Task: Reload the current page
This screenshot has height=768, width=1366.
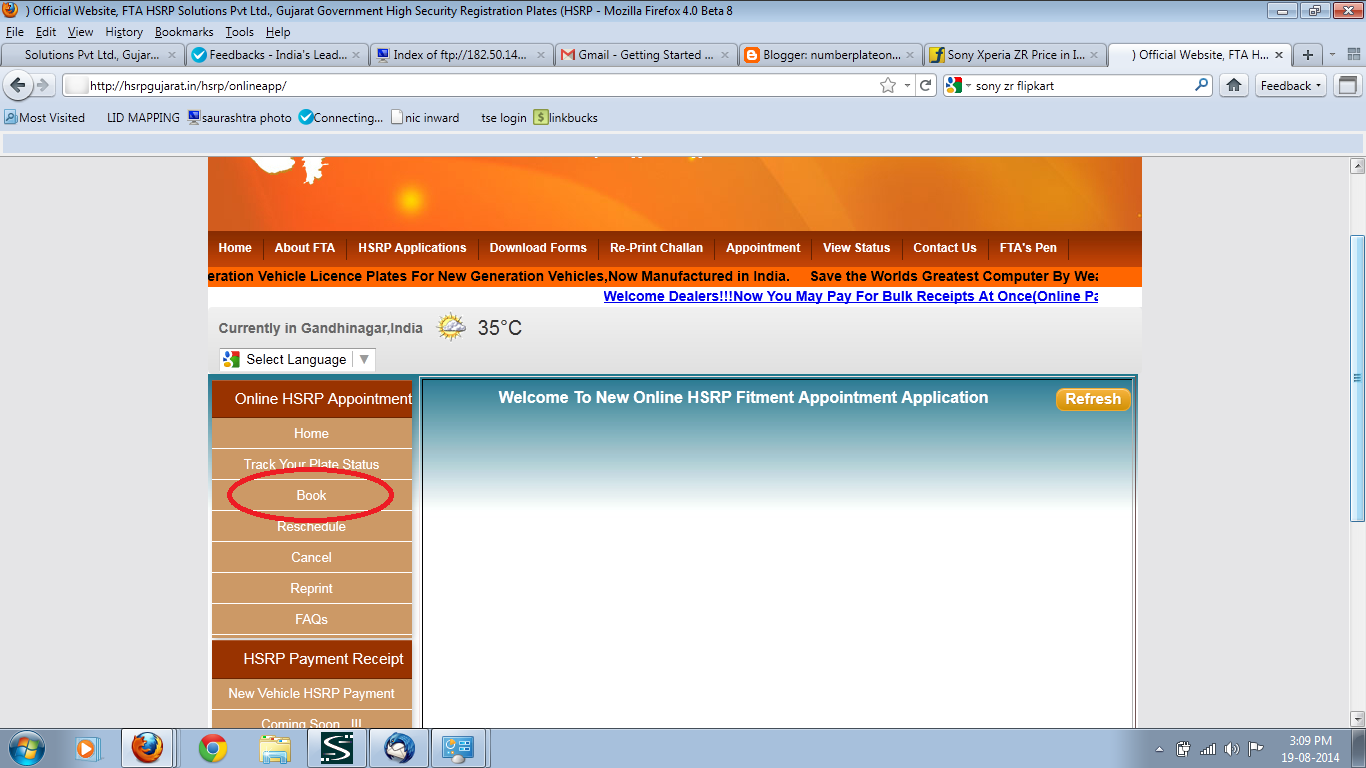Action: click(x=925, y=85)
